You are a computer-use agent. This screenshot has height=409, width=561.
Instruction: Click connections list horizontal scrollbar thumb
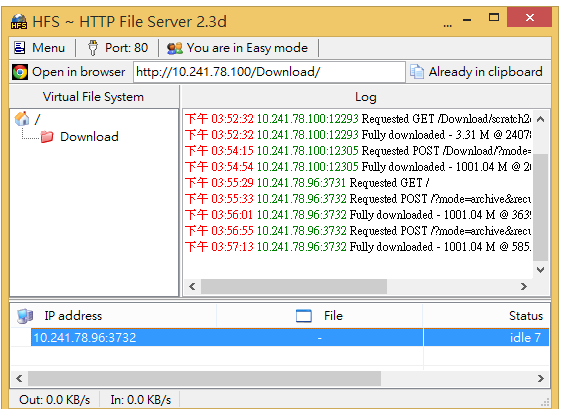[x=205, y=378]
